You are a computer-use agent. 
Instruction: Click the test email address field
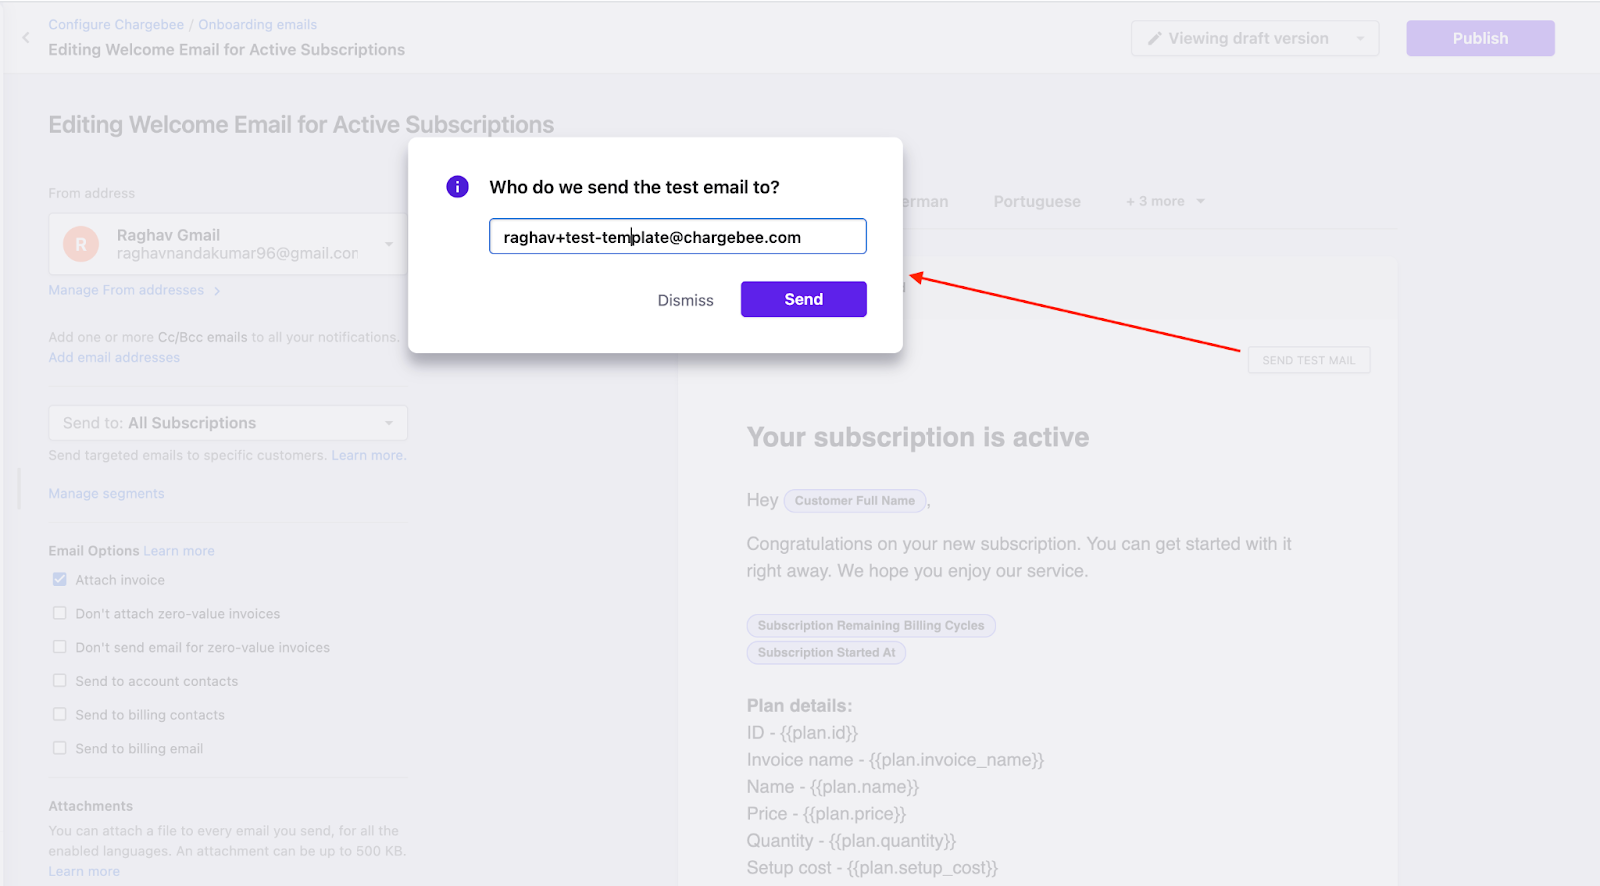click(677, 237)
